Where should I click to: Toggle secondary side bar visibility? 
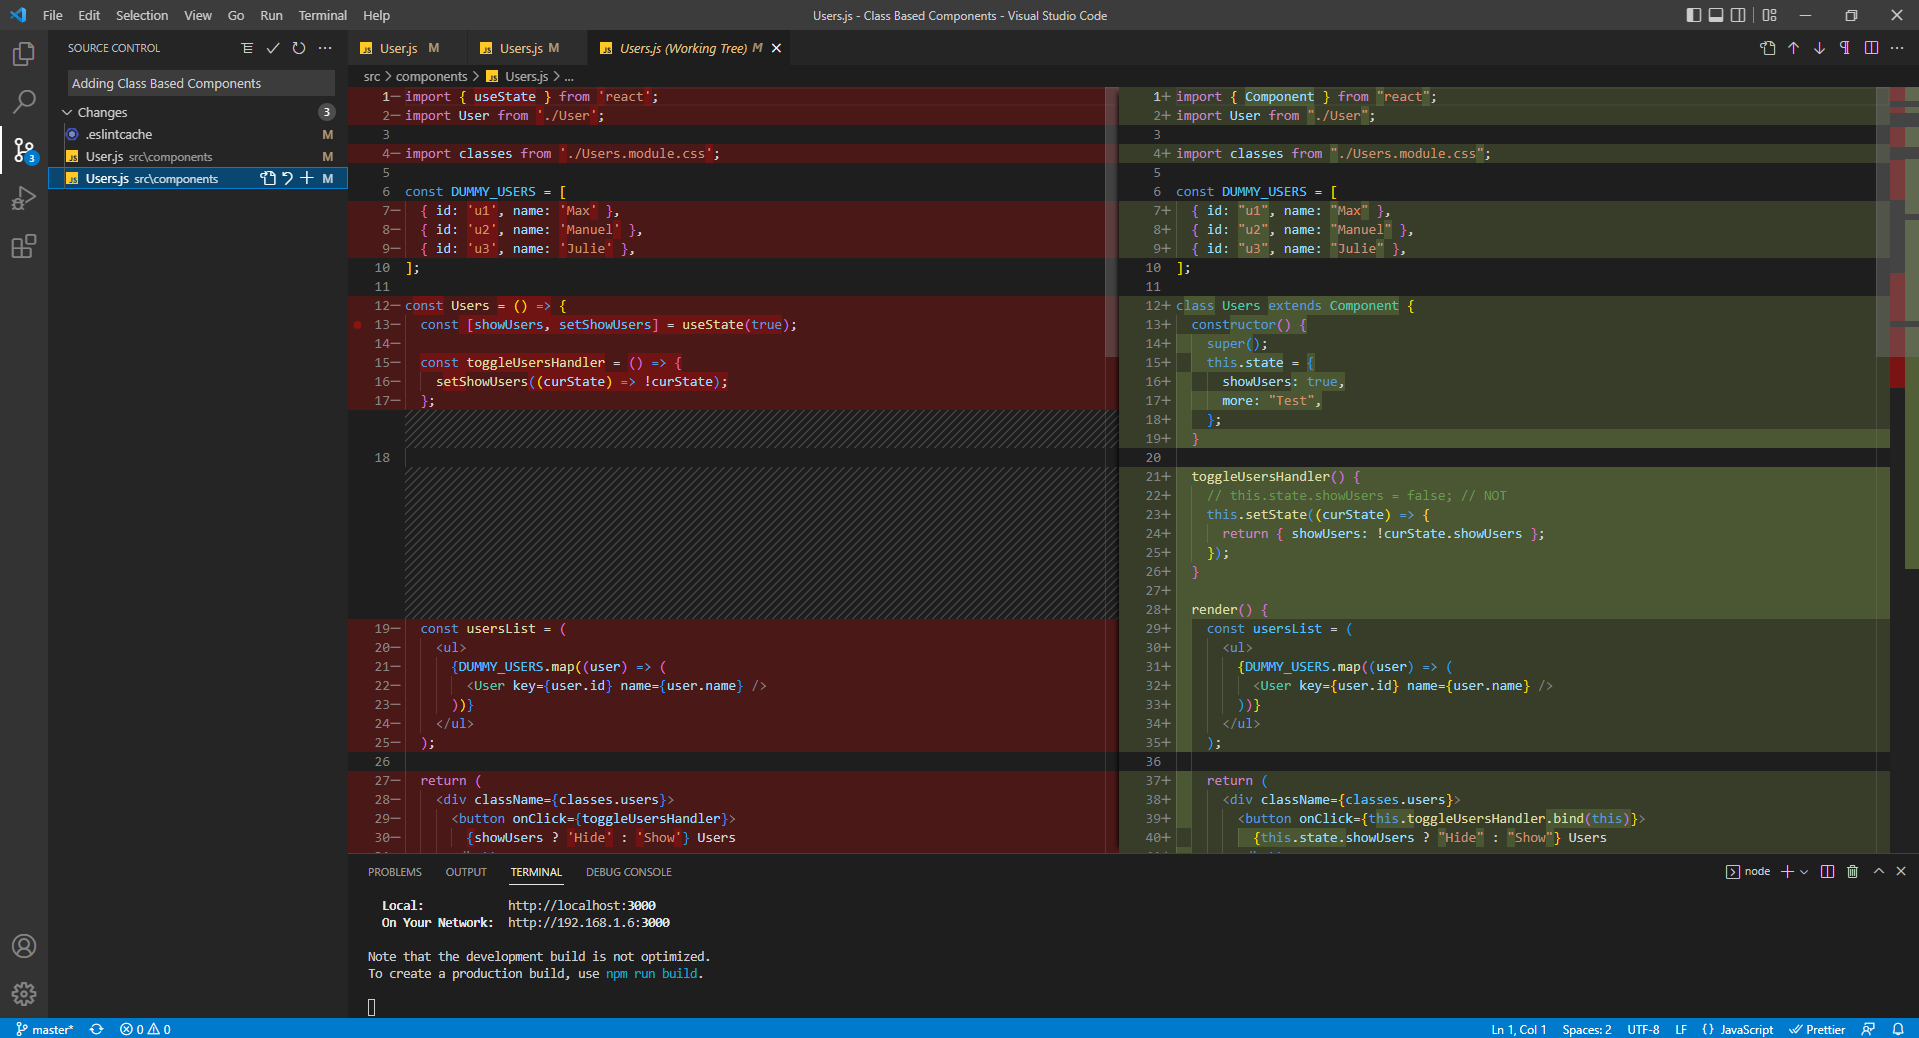click(x=1739, y=15)
